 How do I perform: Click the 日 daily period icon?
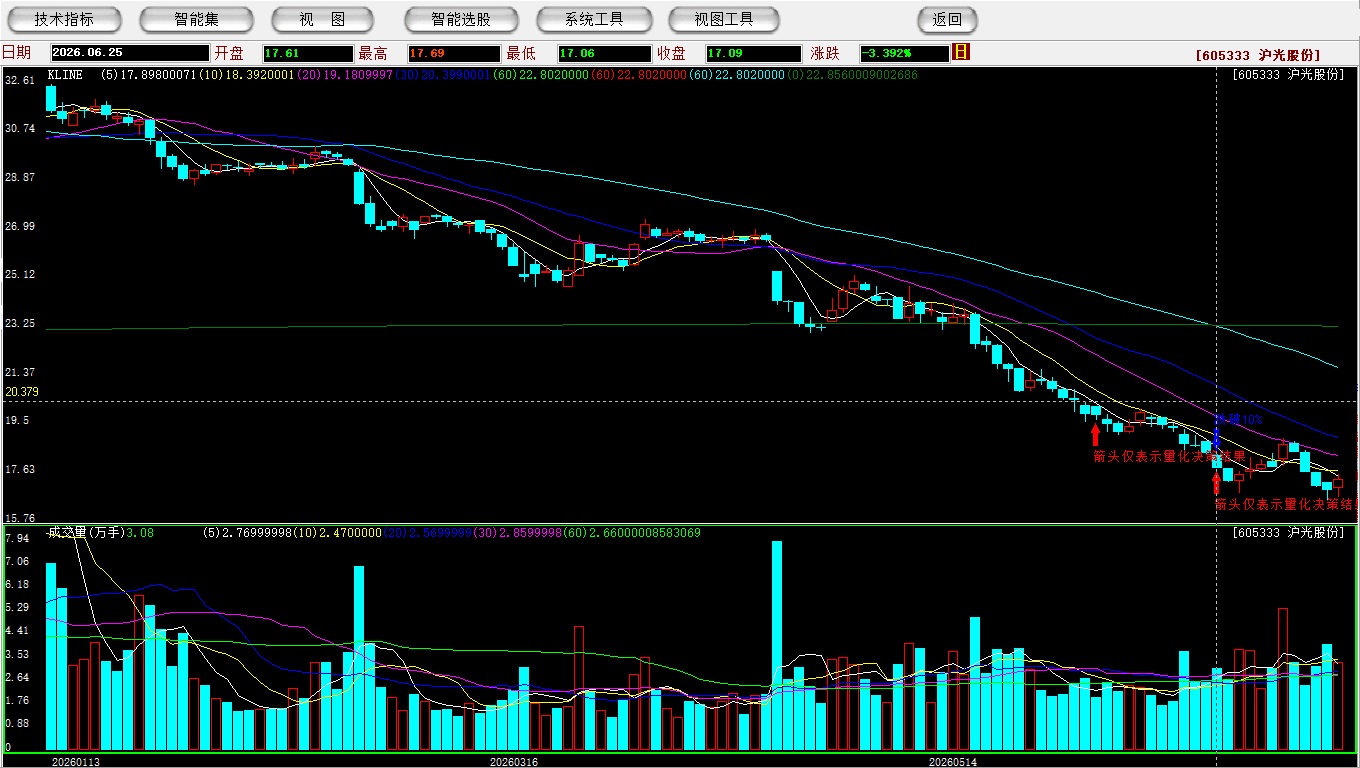[962, 52]
